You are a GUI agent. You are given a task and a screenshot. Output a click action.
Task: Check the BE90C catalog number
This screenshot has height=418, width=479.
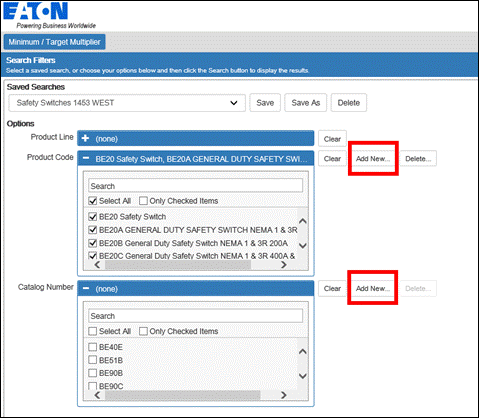pos(93,386)
